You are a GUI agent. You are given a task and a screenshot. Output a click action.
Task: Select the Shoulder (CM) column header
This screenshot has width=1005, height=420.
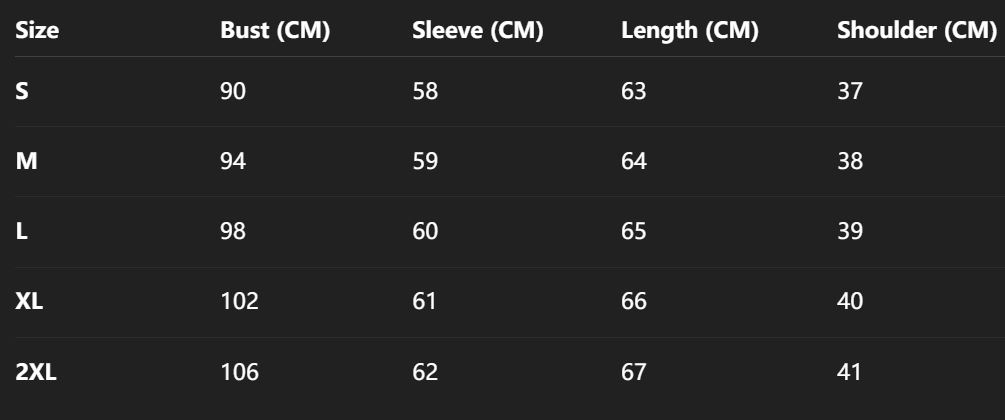click(916, 31)
